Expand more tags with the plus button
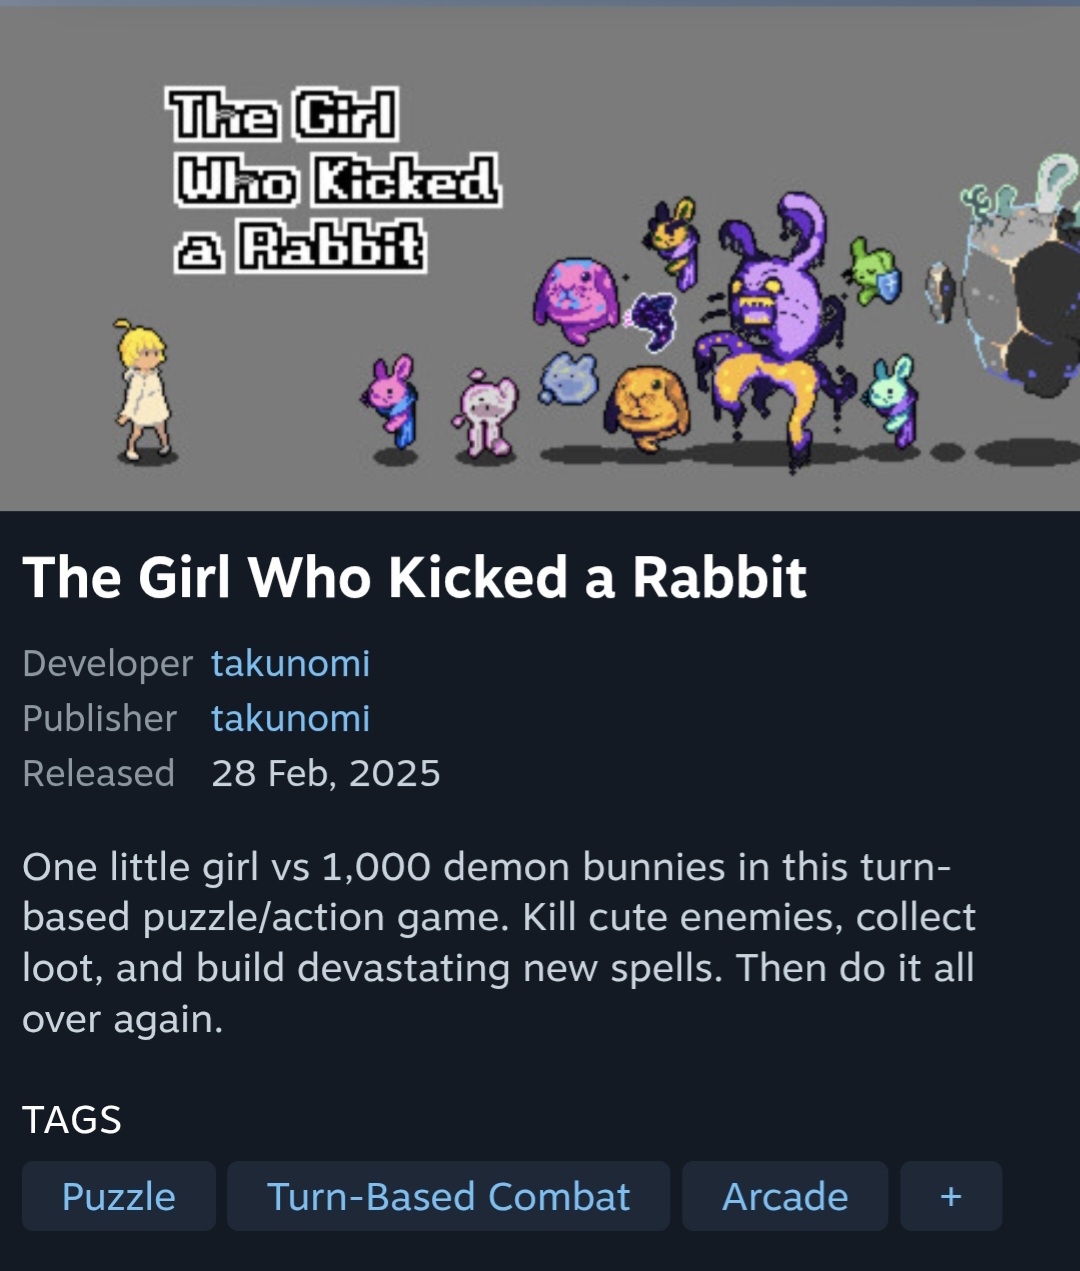 pos(951,1196)
